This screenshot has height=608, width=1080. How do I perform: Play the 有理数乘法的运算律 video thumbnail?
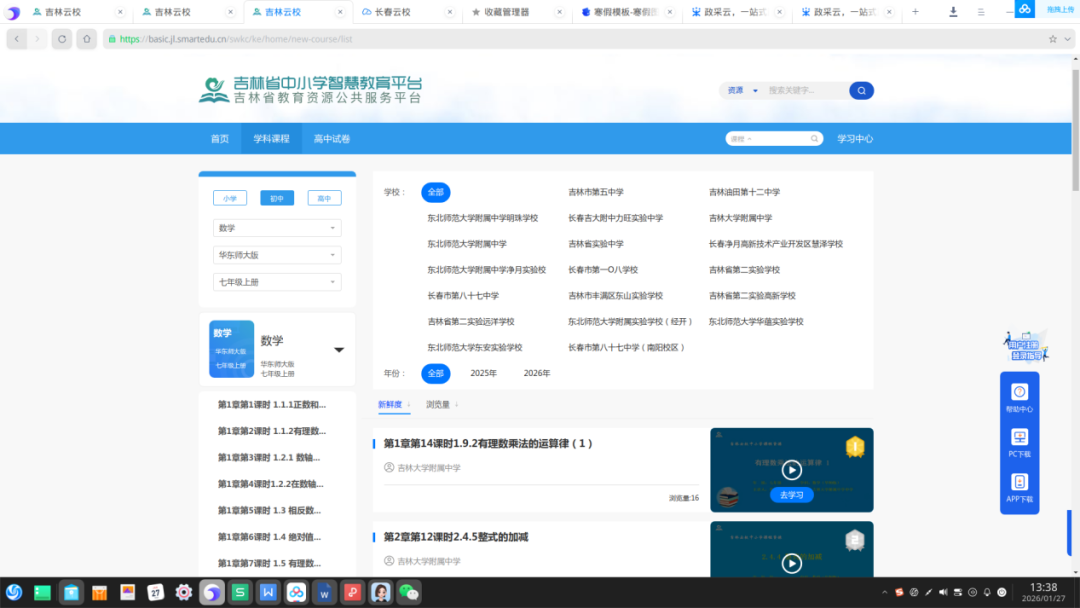click(x=791, y=470)
